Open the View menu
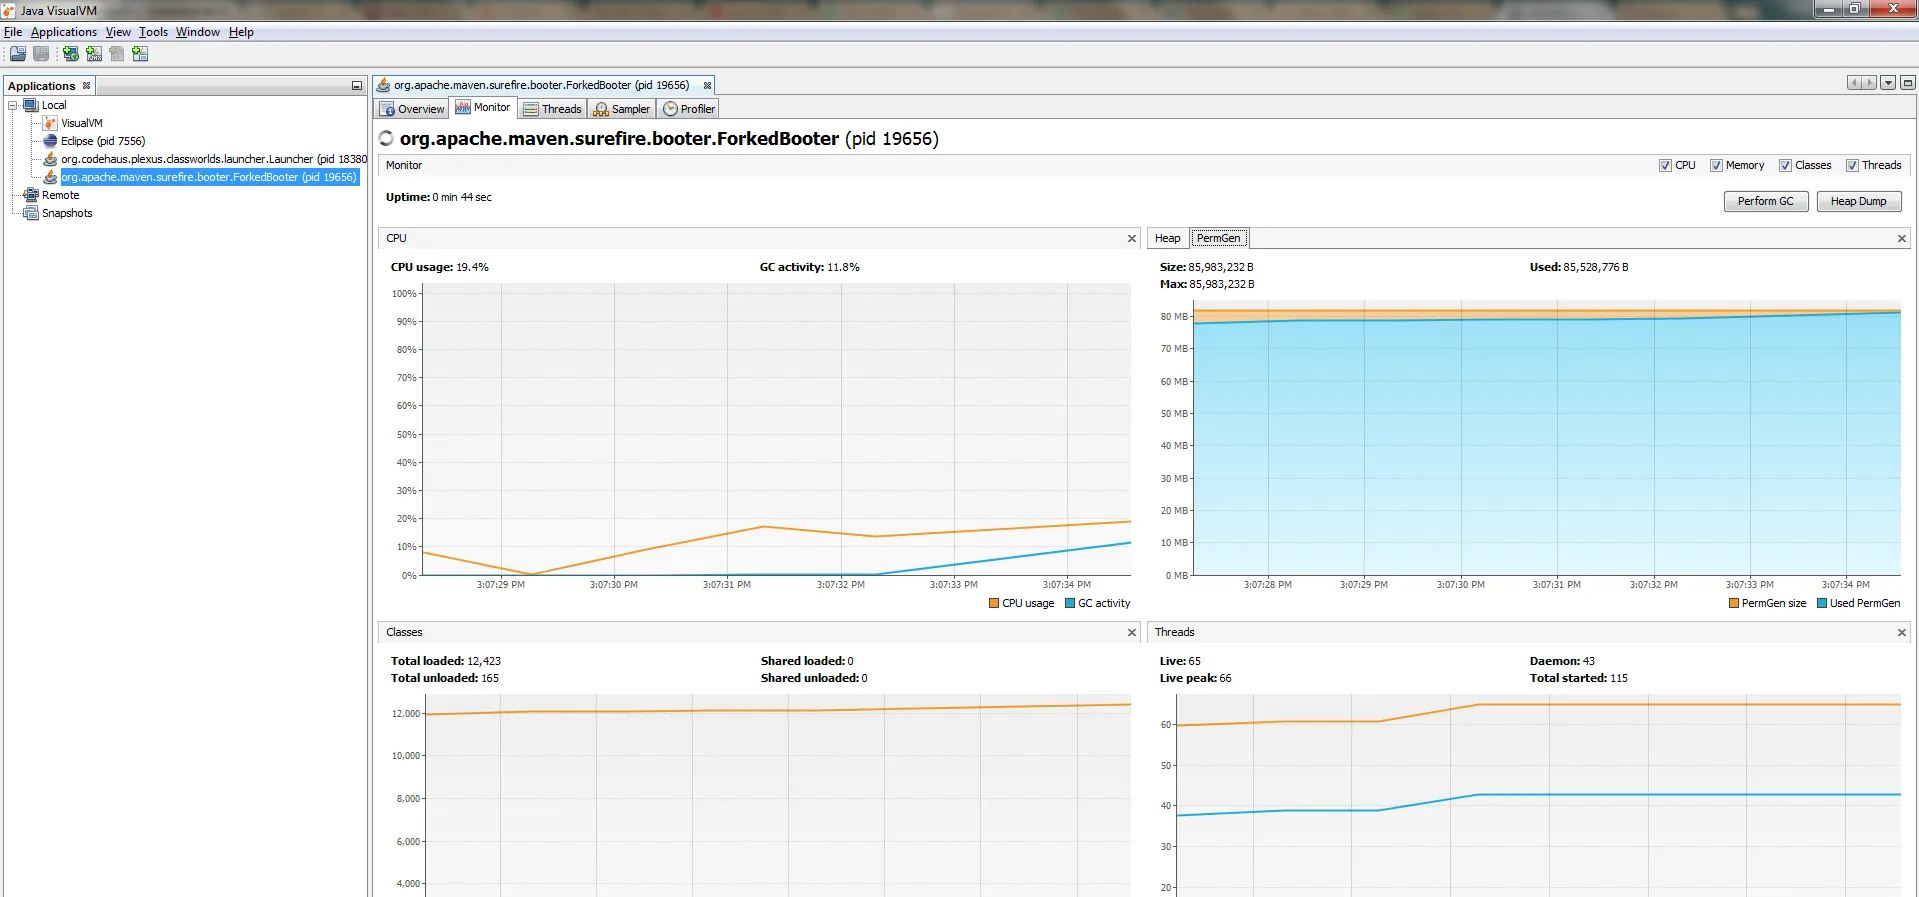The width and height of the screenshot is (1919, 897). [x=118, y=32]
